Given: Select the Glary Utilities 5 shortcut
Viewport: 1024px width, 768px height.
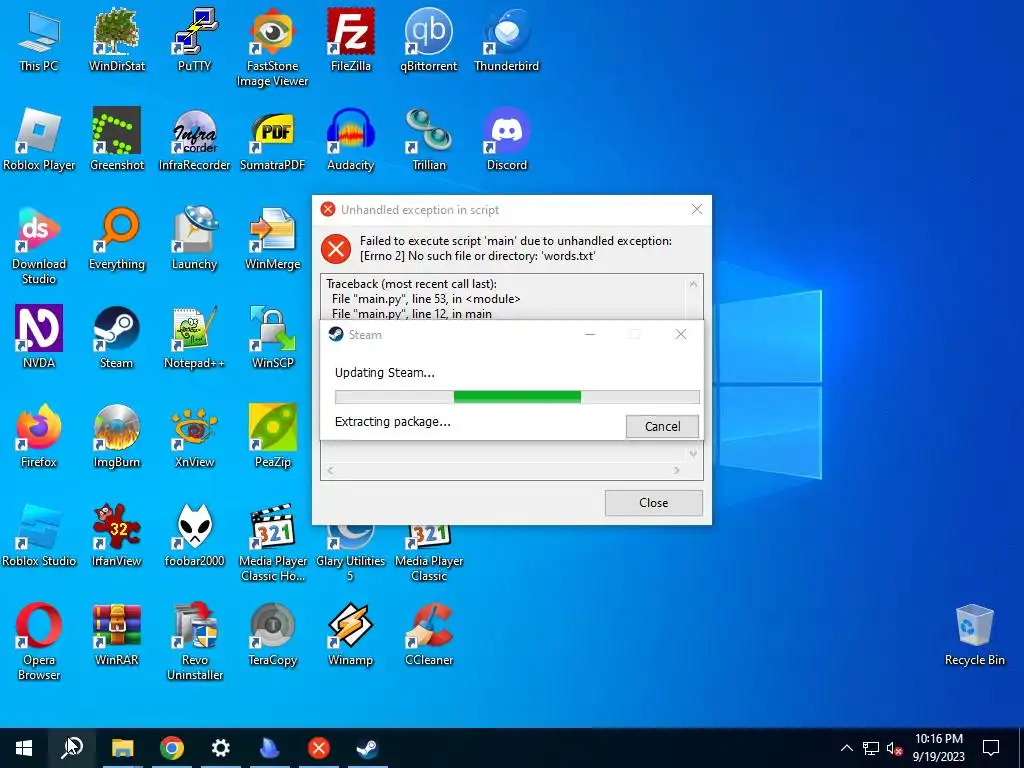Looking at the screenshot, I should [351, 552].
